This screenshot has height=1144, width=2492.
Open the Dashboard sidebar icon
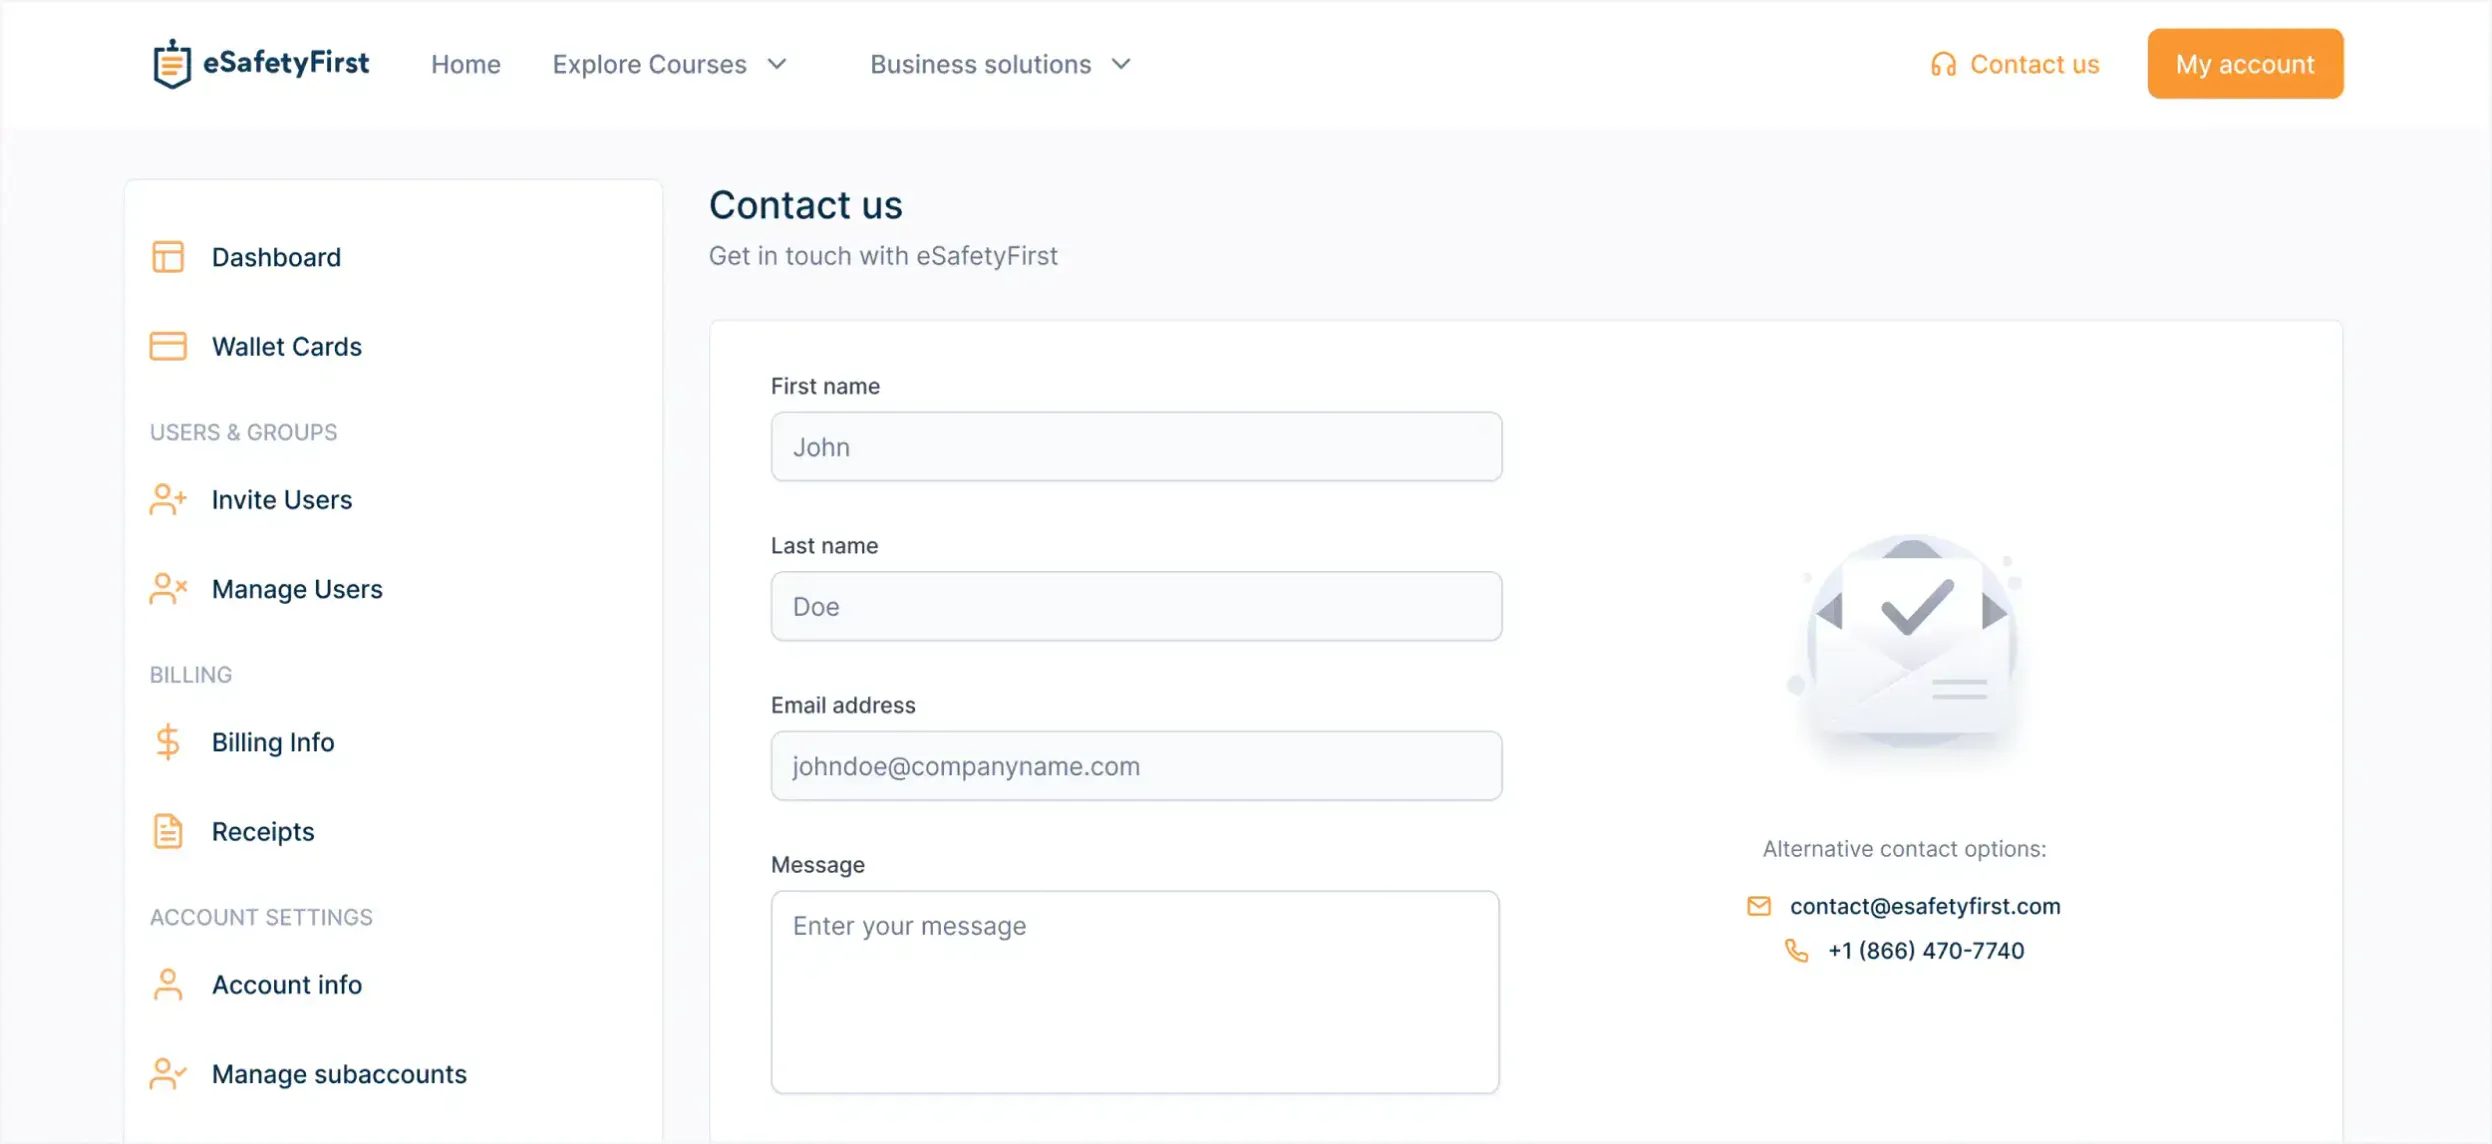[168, 257]
